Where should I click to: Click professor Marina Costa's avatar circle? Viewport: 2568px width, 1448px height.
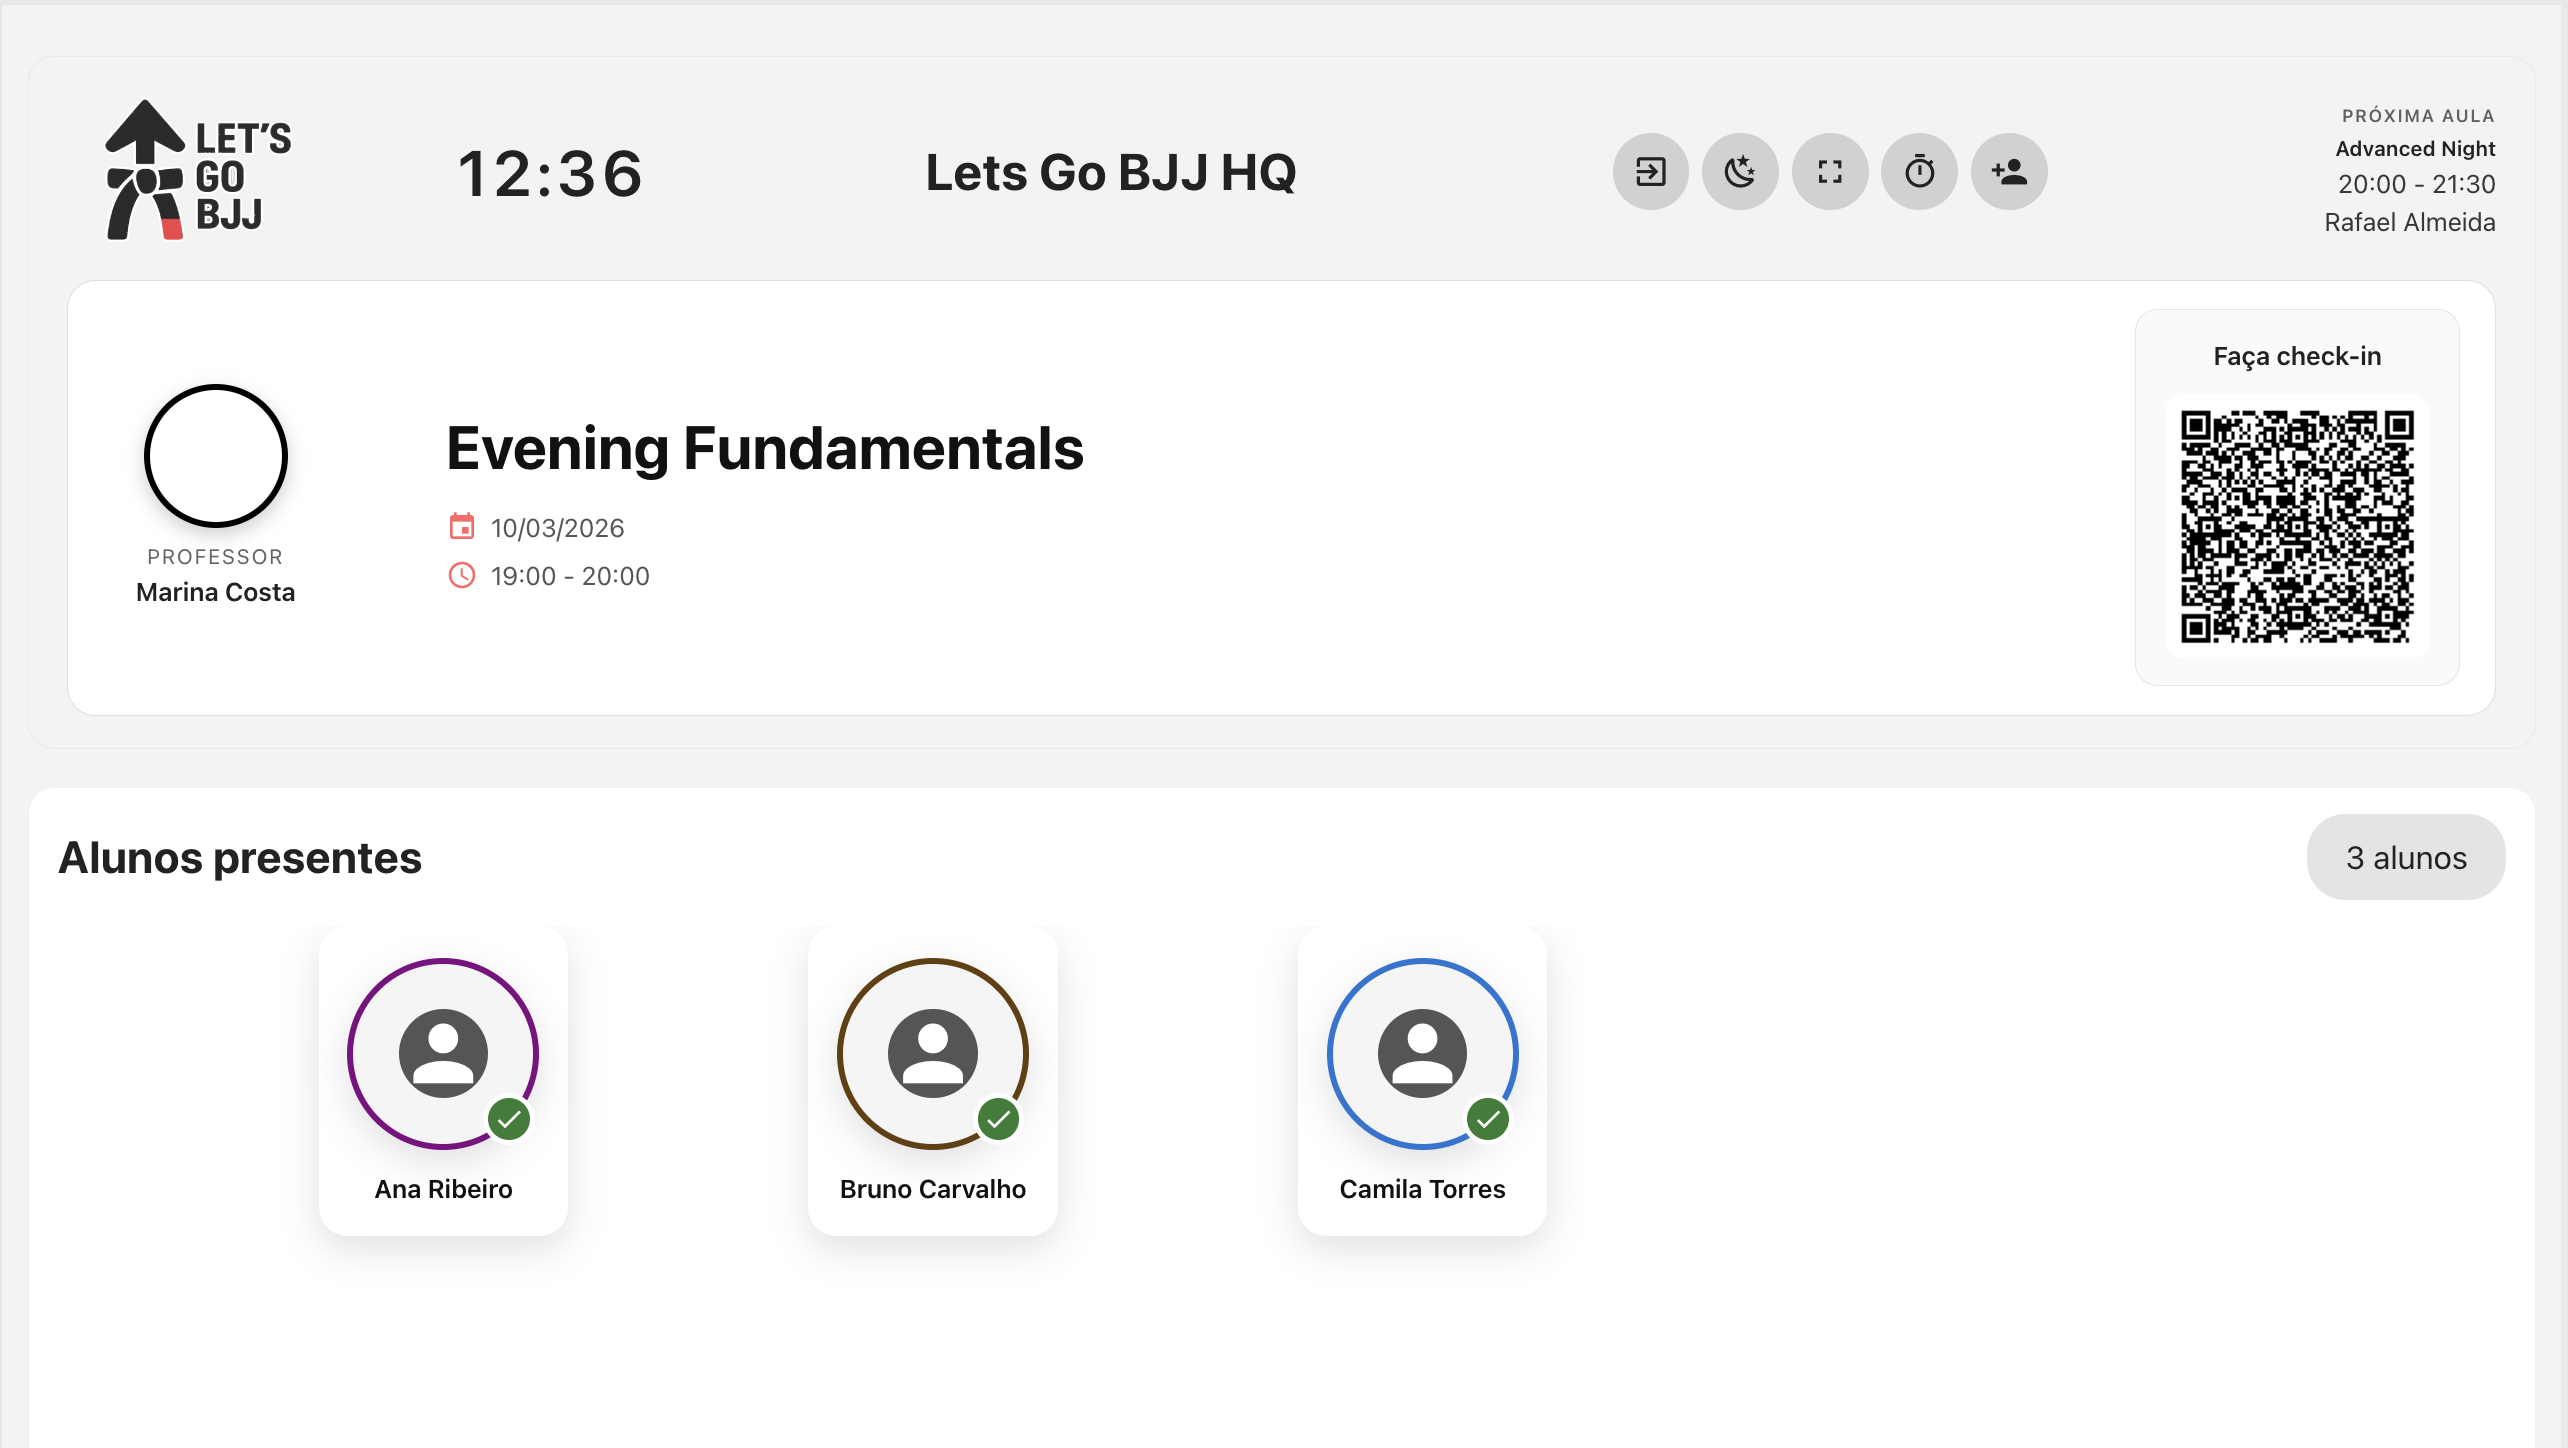[215, 456]
